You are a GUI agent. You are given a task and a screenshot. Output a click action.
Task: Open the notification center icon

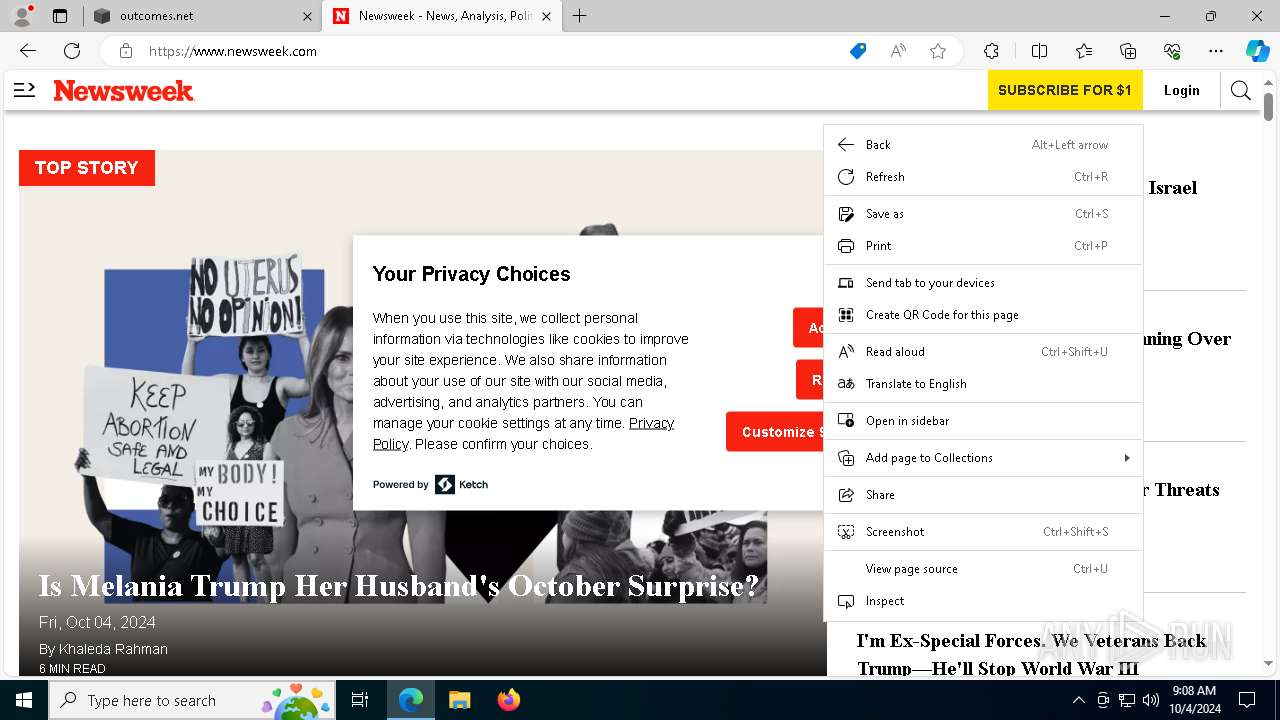click(1247, 700)
